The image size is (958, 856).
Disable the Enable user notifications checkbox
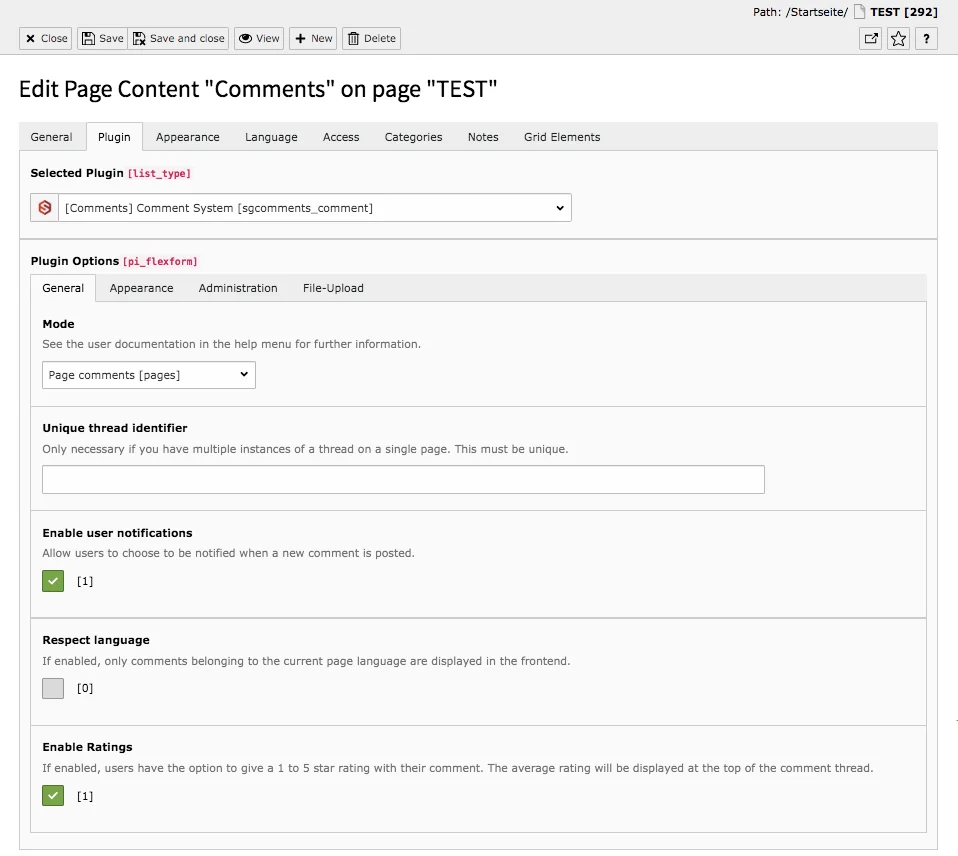tap(52, 581)
